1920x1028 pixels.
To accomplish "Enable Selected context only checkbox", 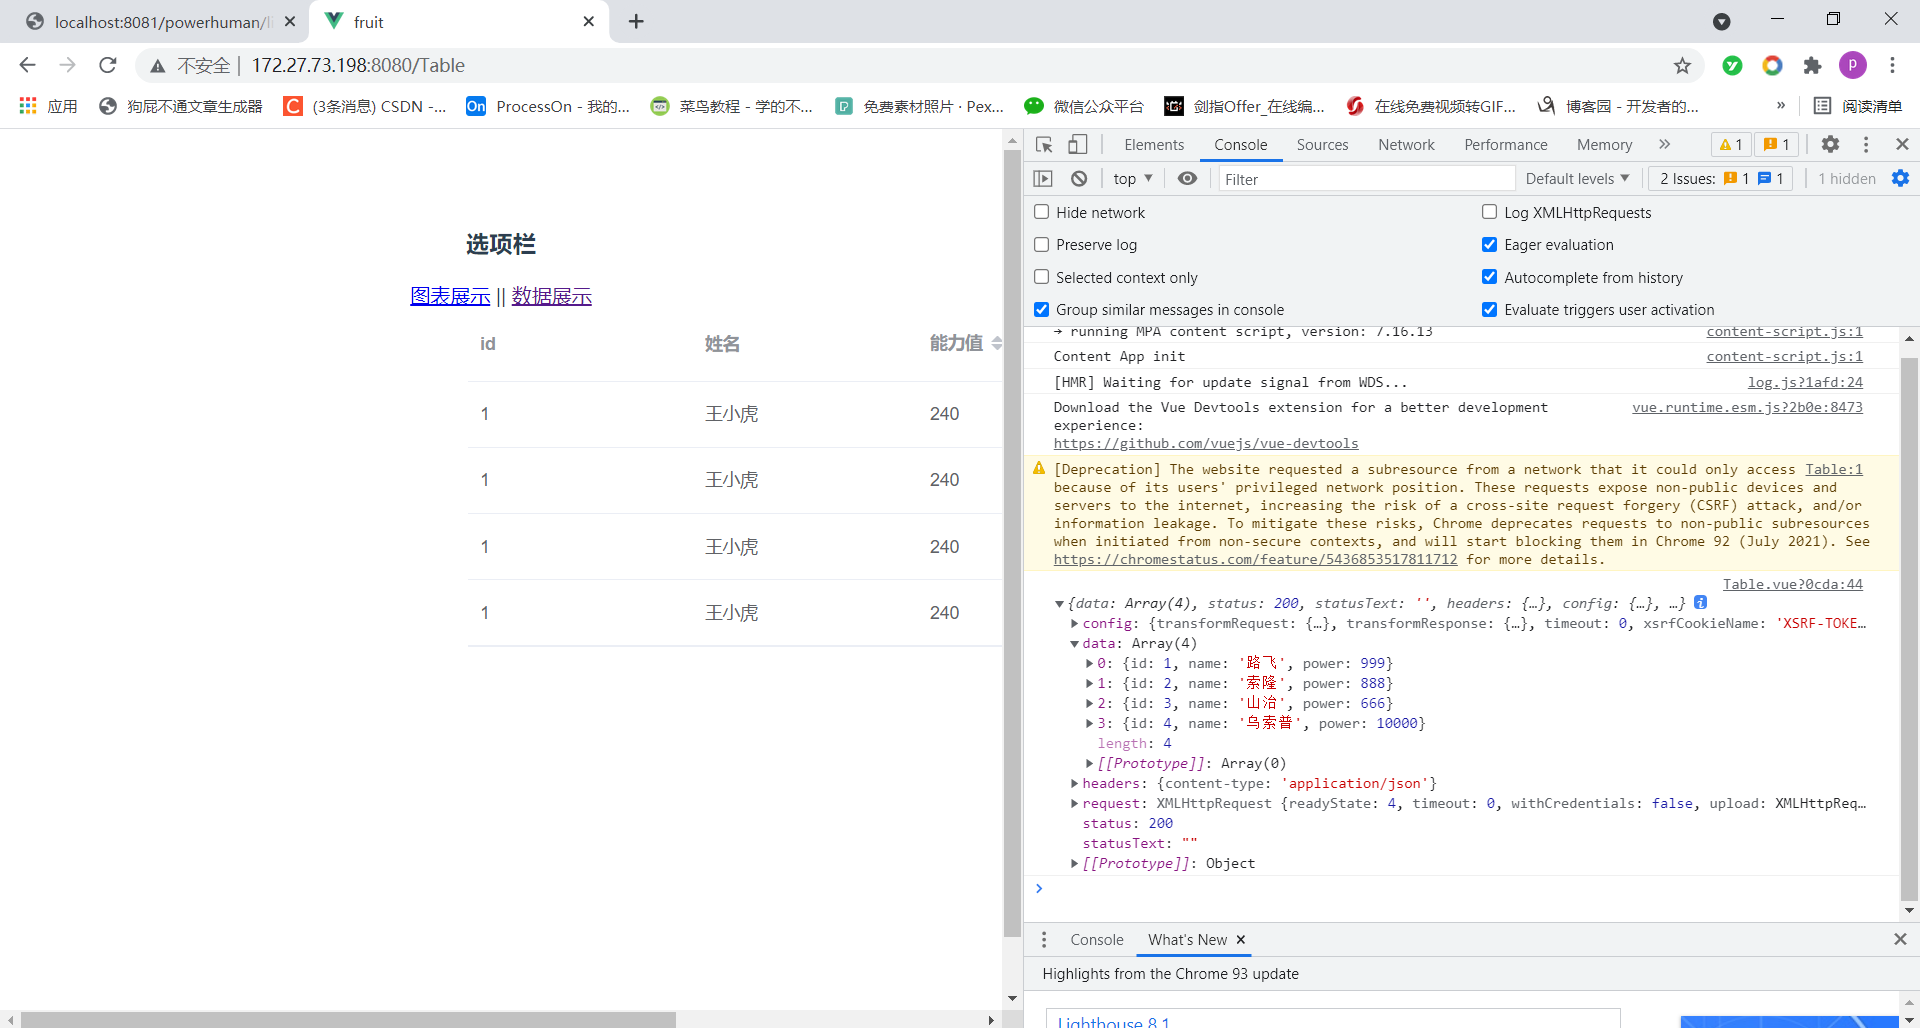I will point(1042,277).
